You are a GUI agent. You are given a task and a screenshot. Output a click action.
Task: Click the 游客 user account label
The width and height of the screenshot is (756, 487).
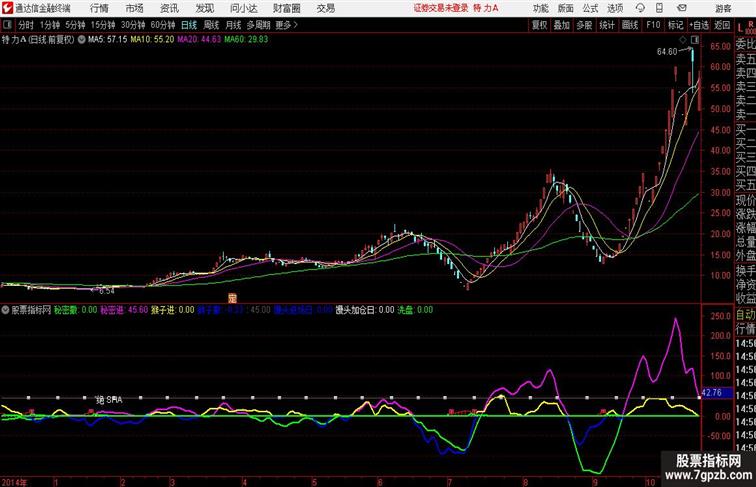point(723,8)
